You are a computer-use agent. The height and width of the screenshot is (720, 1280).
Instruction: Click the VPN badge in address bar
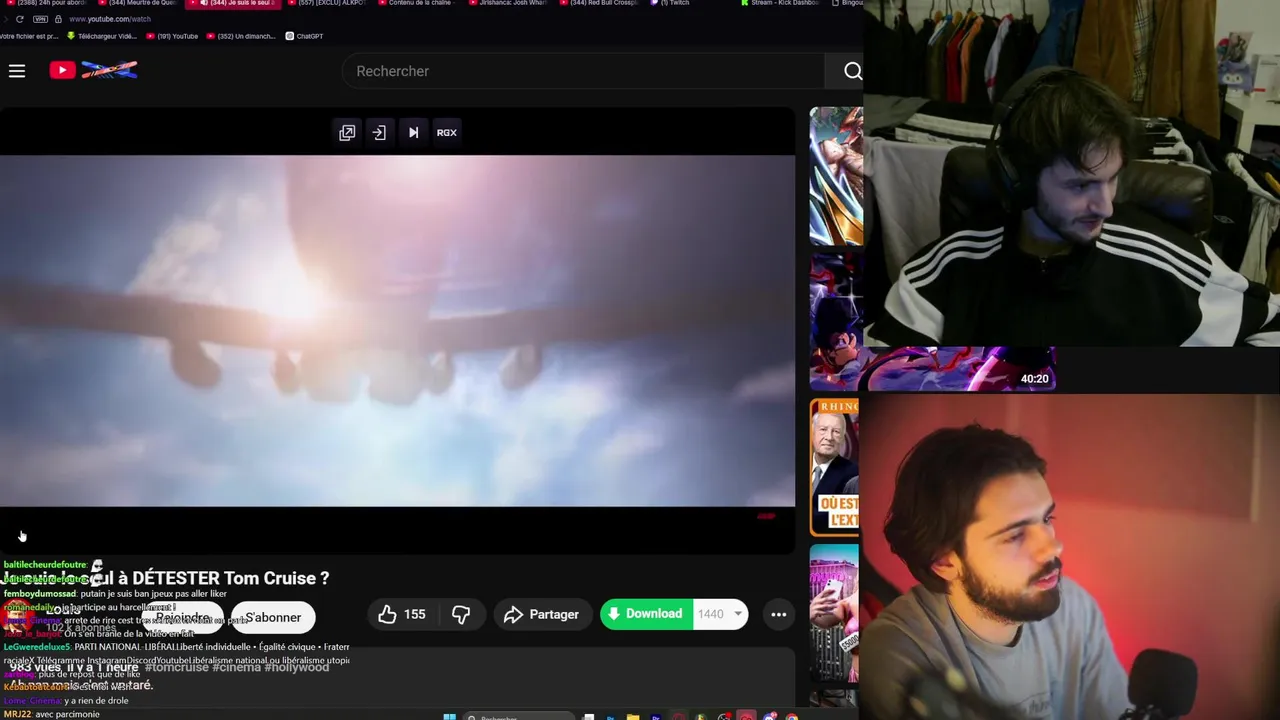click(x=40, y=19)
